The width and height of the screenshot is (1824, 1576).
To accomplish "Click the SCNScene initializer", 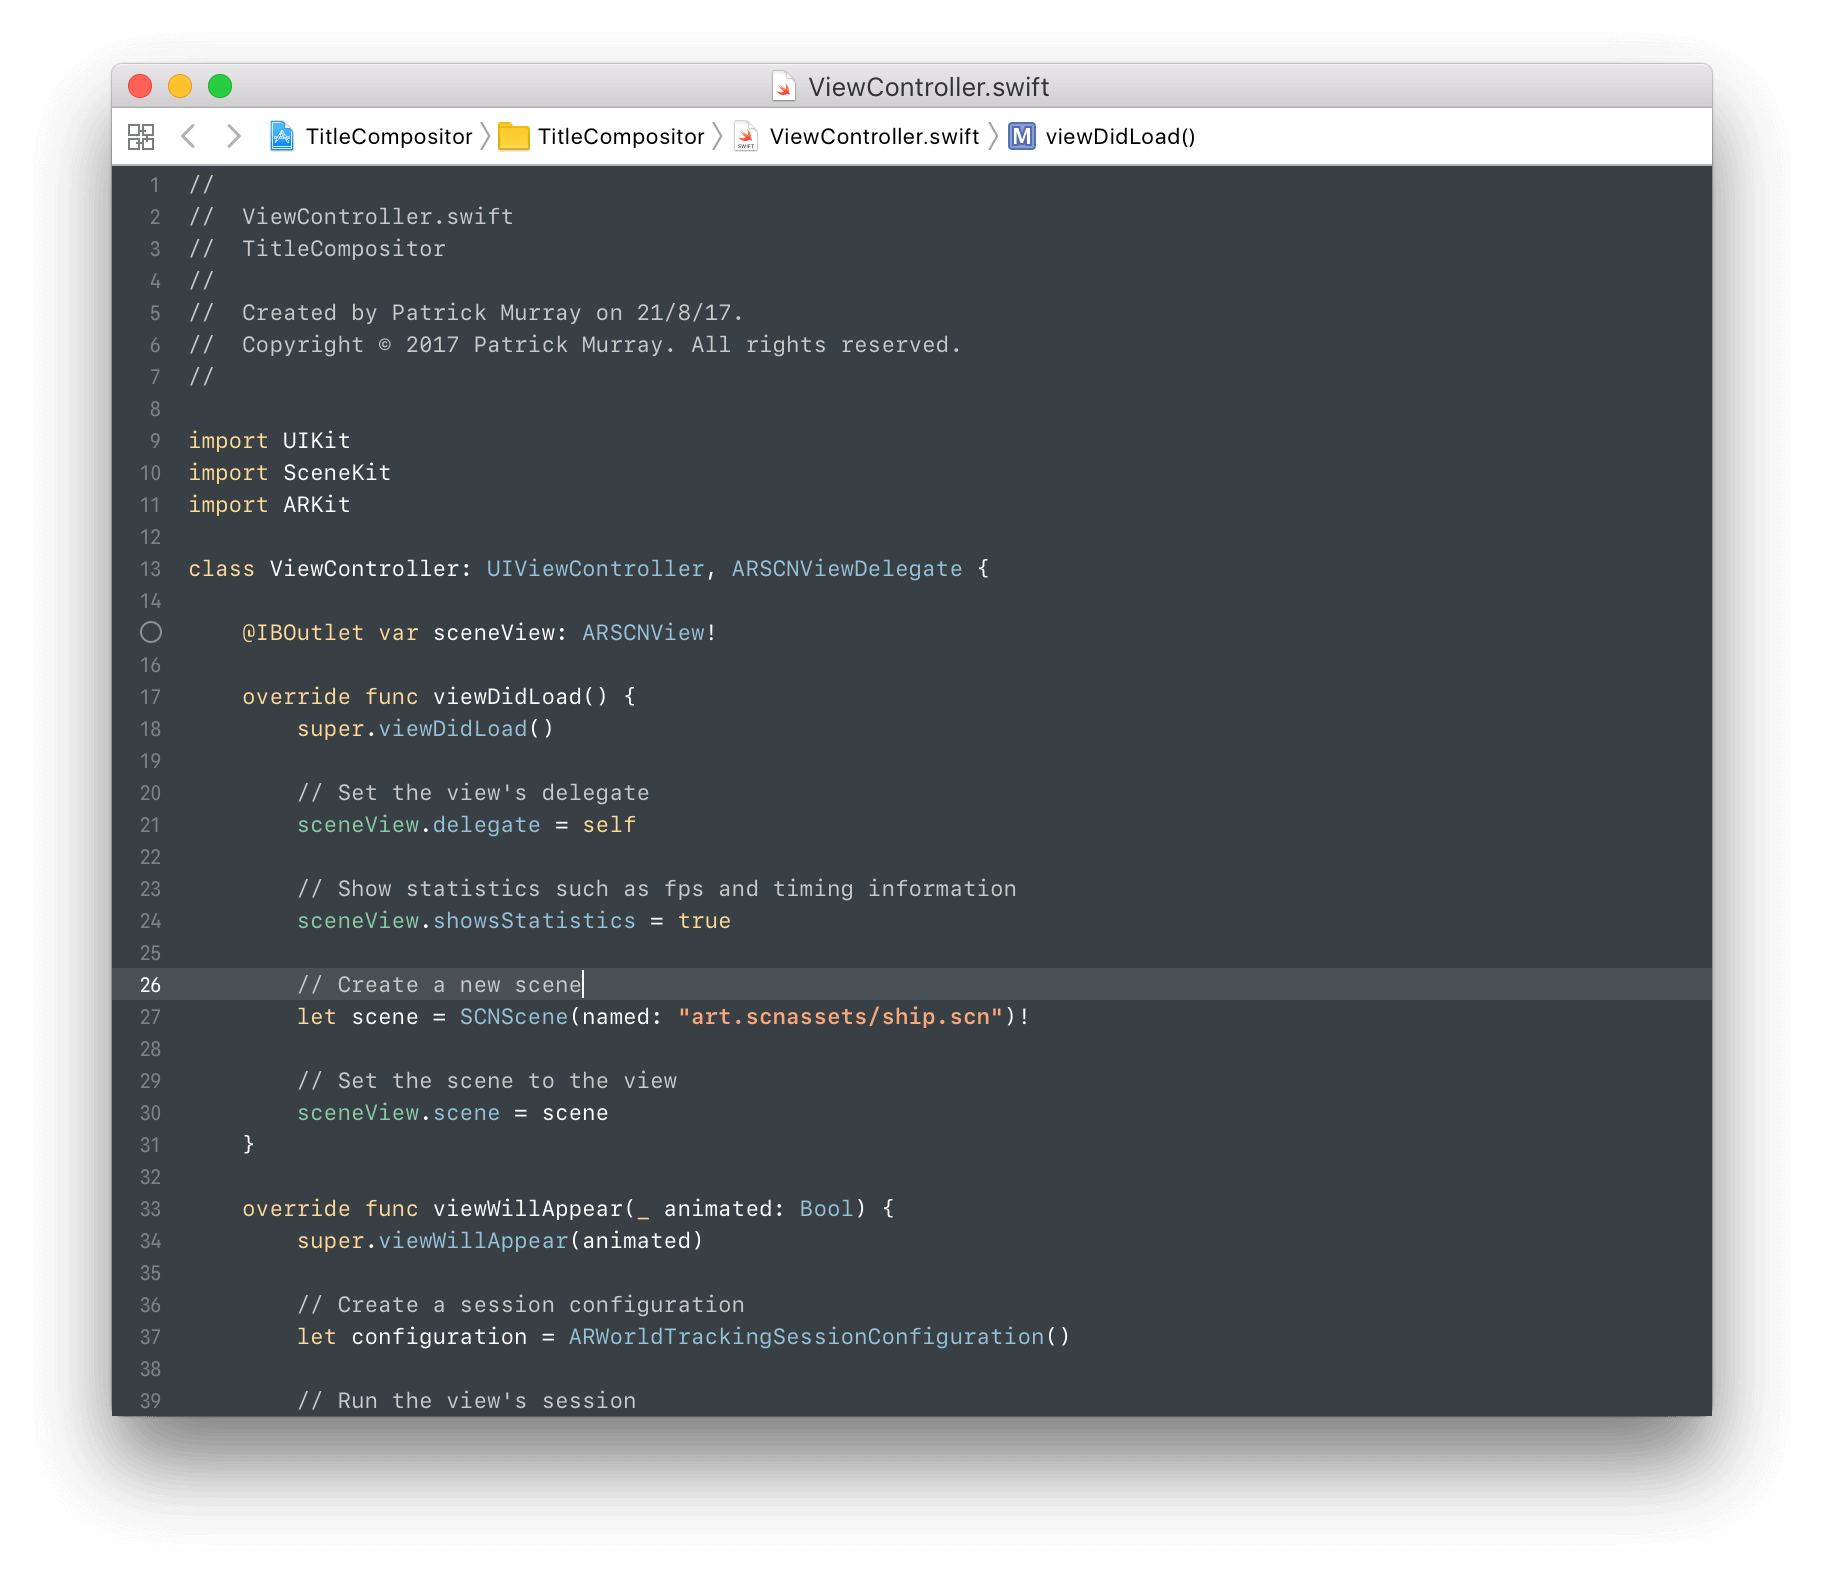I will pos(514,1017).
